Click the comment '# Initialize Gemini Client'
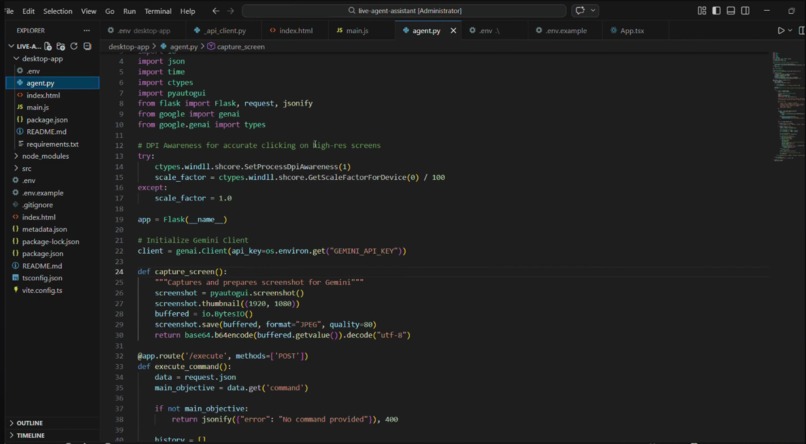Image resolution: width=806 pixels, height=444 pixels. click(193, 240)
